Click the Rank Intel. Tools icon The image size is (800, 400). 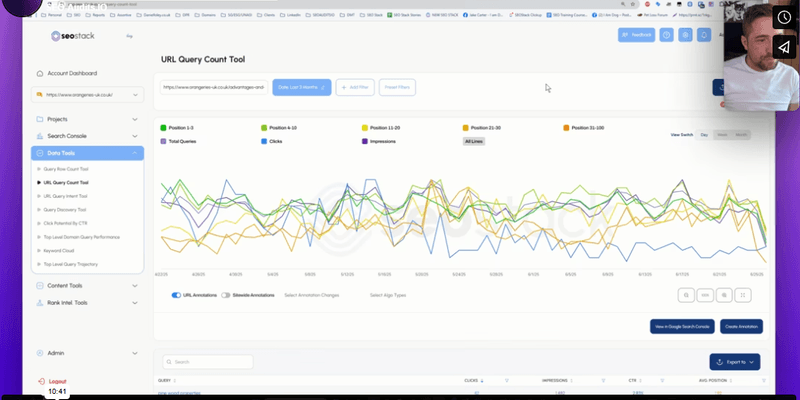coord(40,303)
